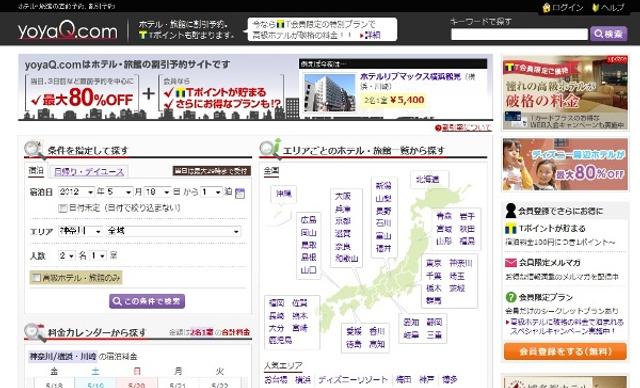This screenshot has width=640, height=388.
Task: Click the ログイン link
Action: pyautogui.click(x=567, y=7)
